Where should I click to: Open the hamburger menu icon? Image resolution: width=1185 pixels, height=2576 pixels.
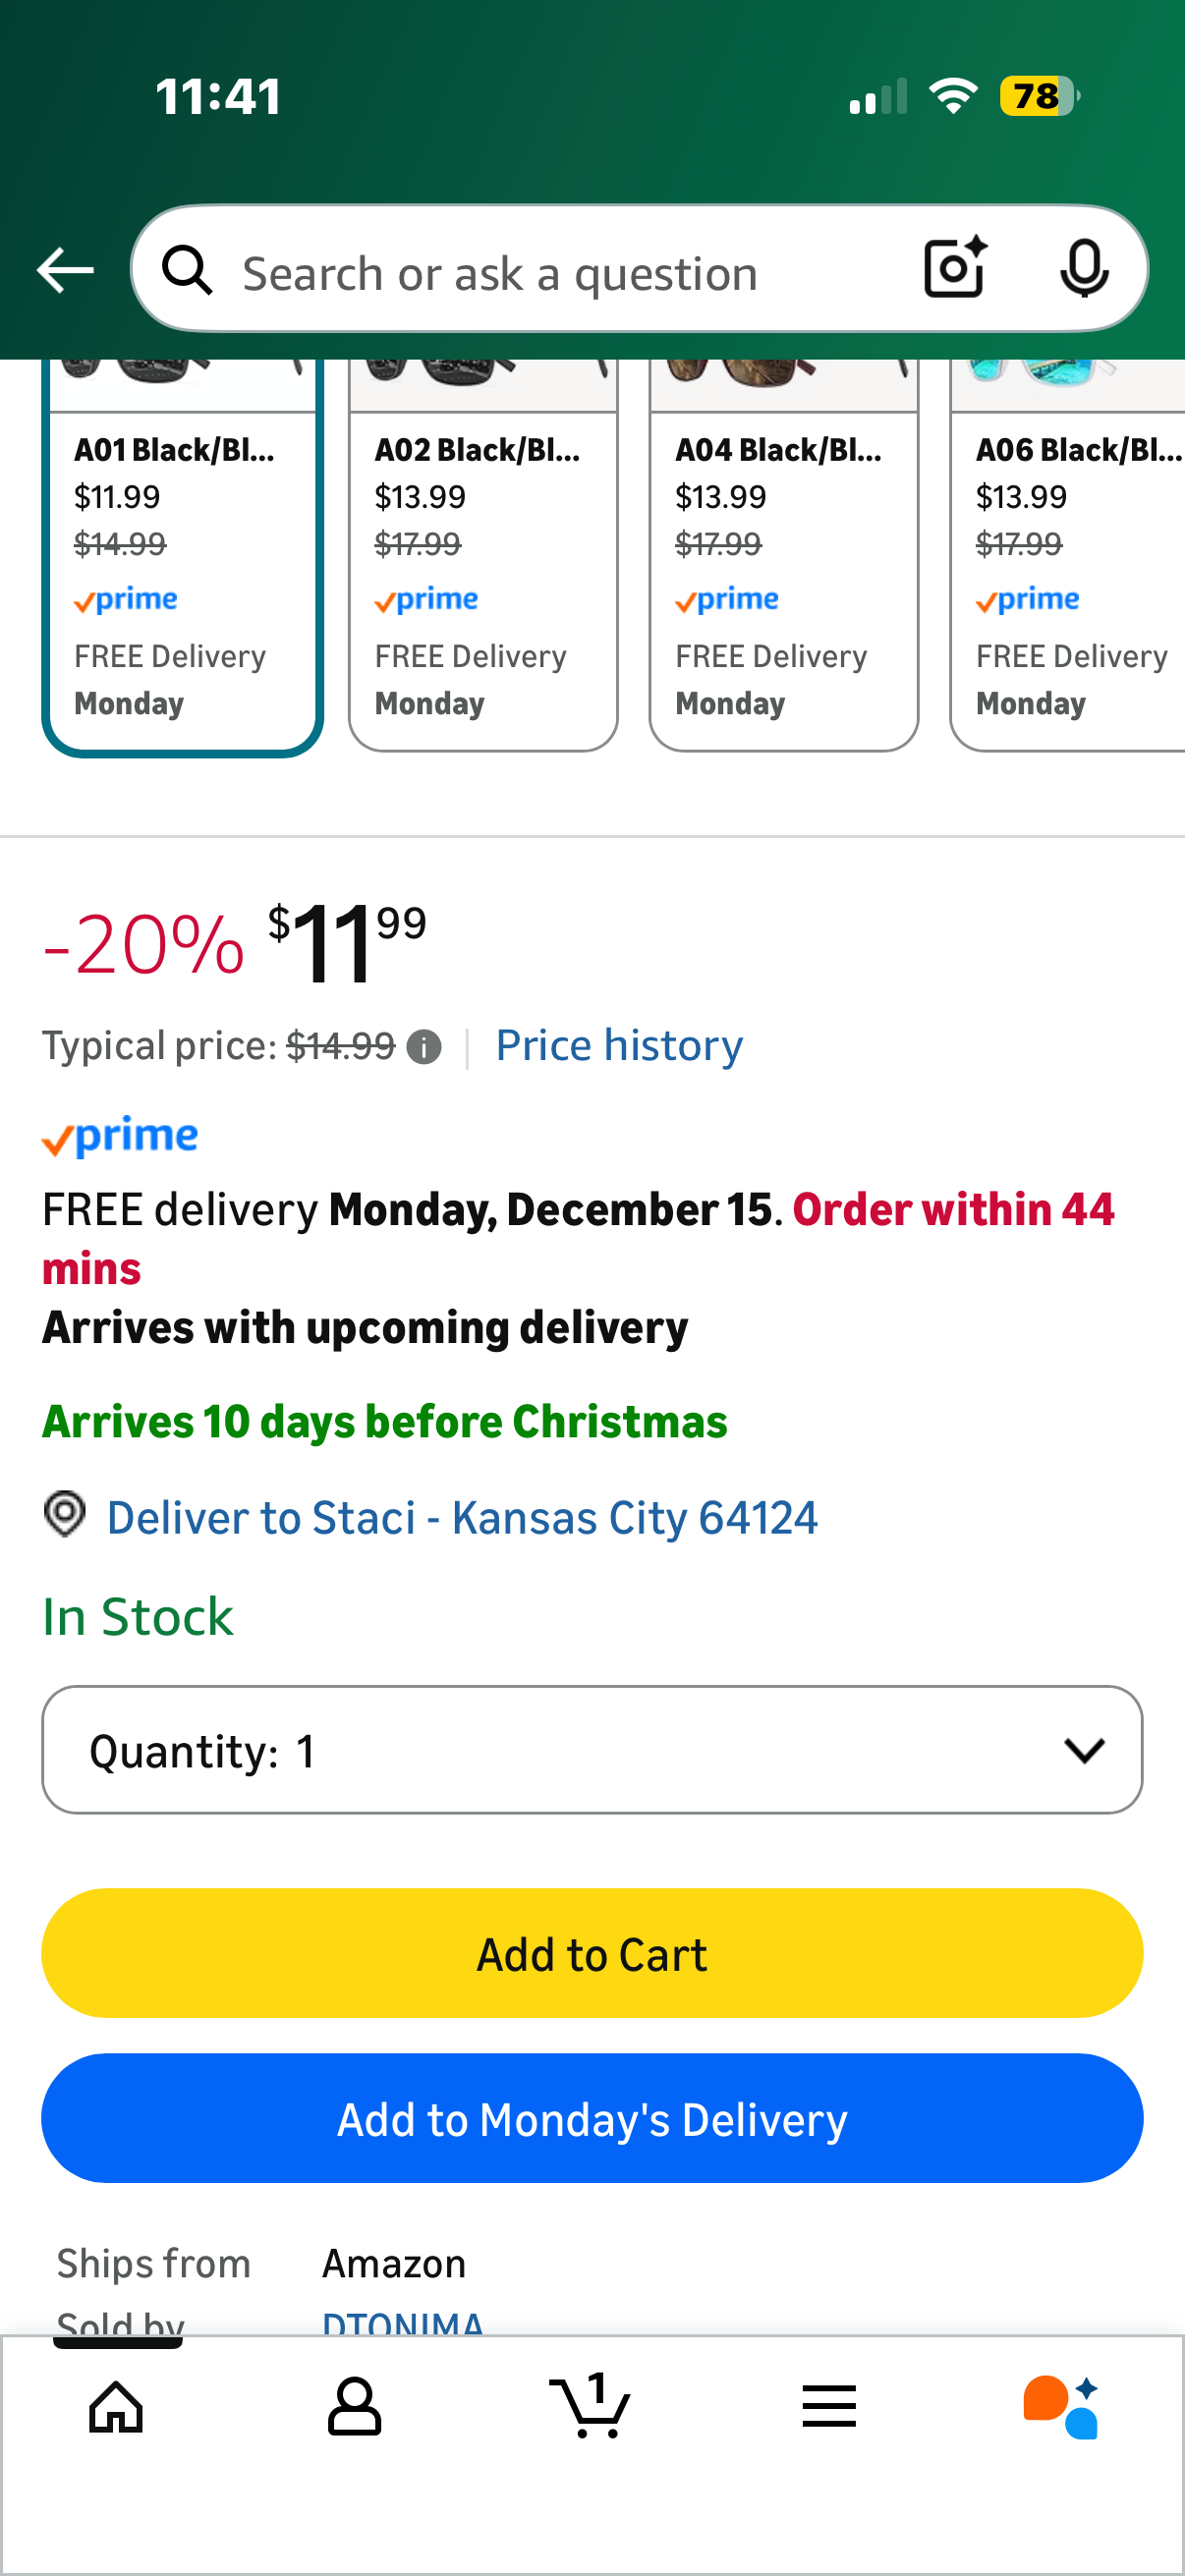coord(828,2406)
